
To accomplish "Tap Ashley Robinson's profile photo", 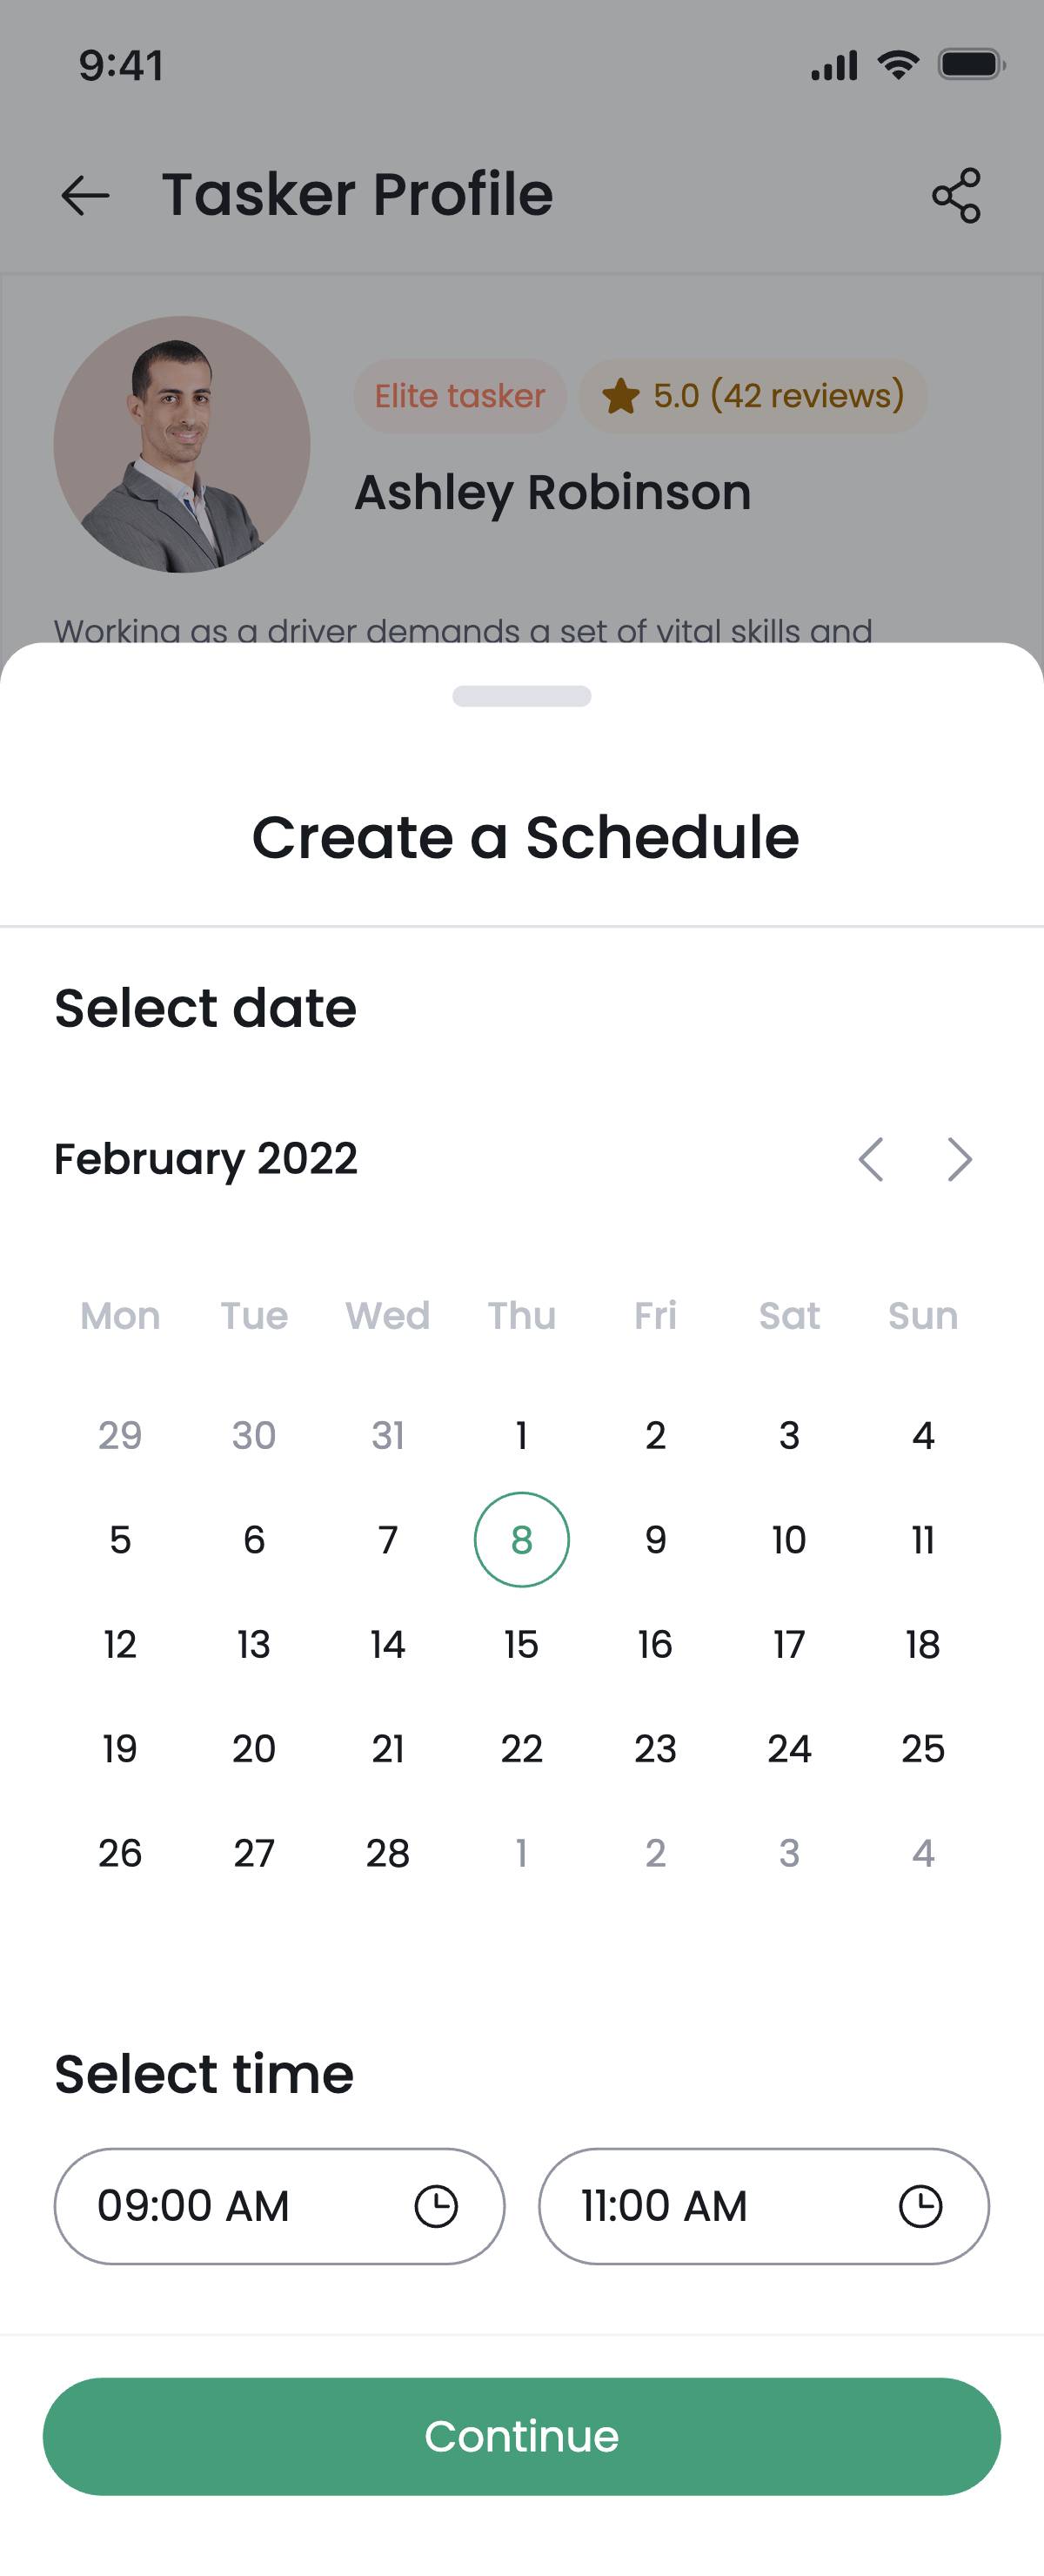I will [x=182, y=444].
